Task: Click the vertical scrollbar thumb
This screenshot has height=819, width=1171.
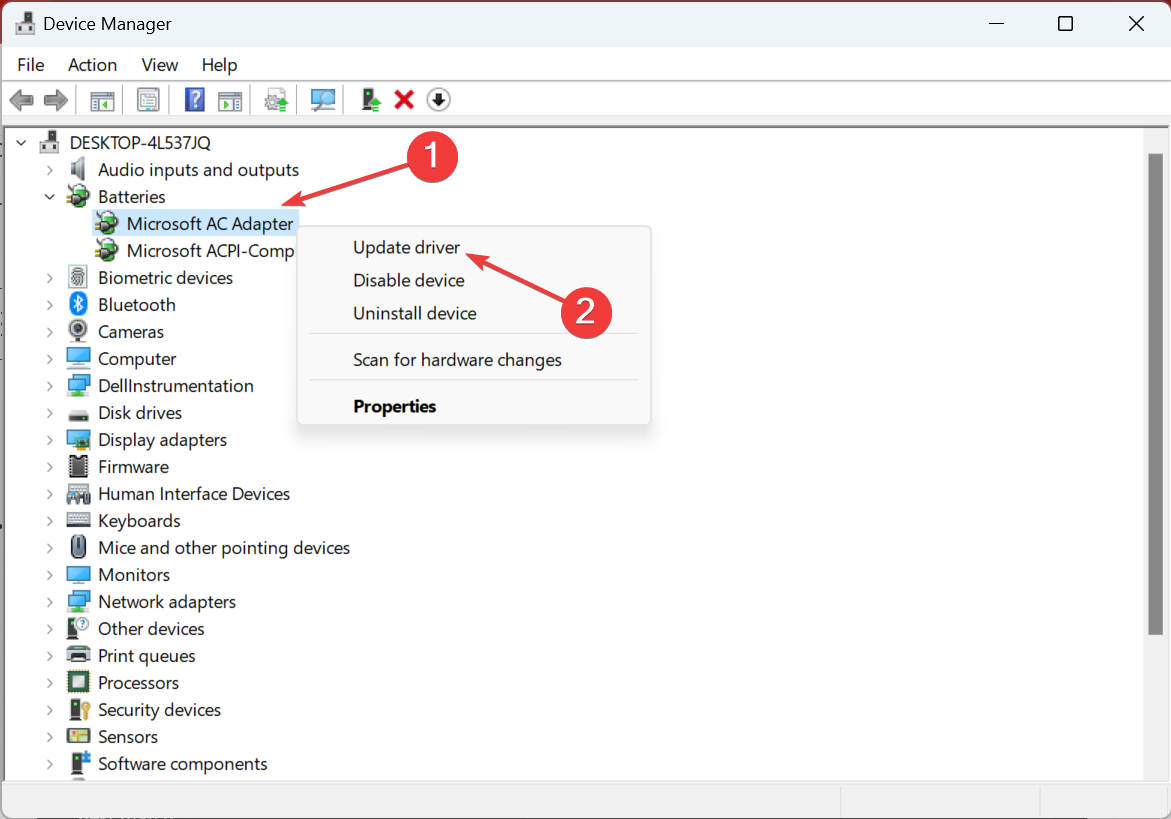Action: click(x=1155, y=394)
